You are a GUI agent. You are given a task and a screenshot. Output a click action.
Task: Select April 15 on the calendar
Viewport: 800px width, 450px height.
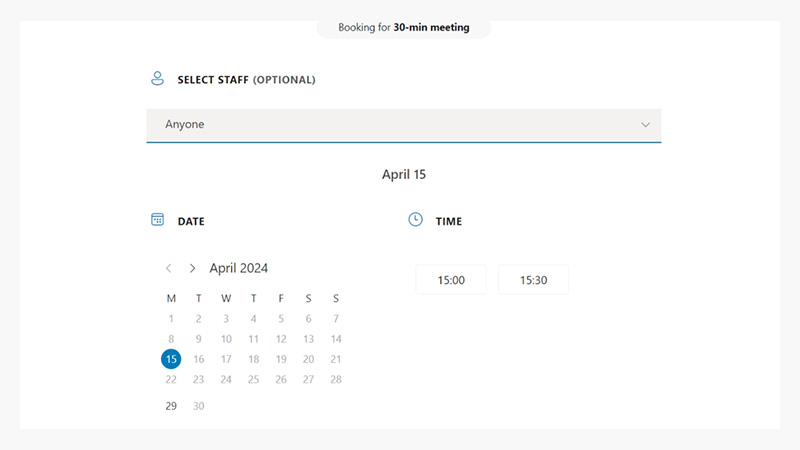click(x=171, y=359)
